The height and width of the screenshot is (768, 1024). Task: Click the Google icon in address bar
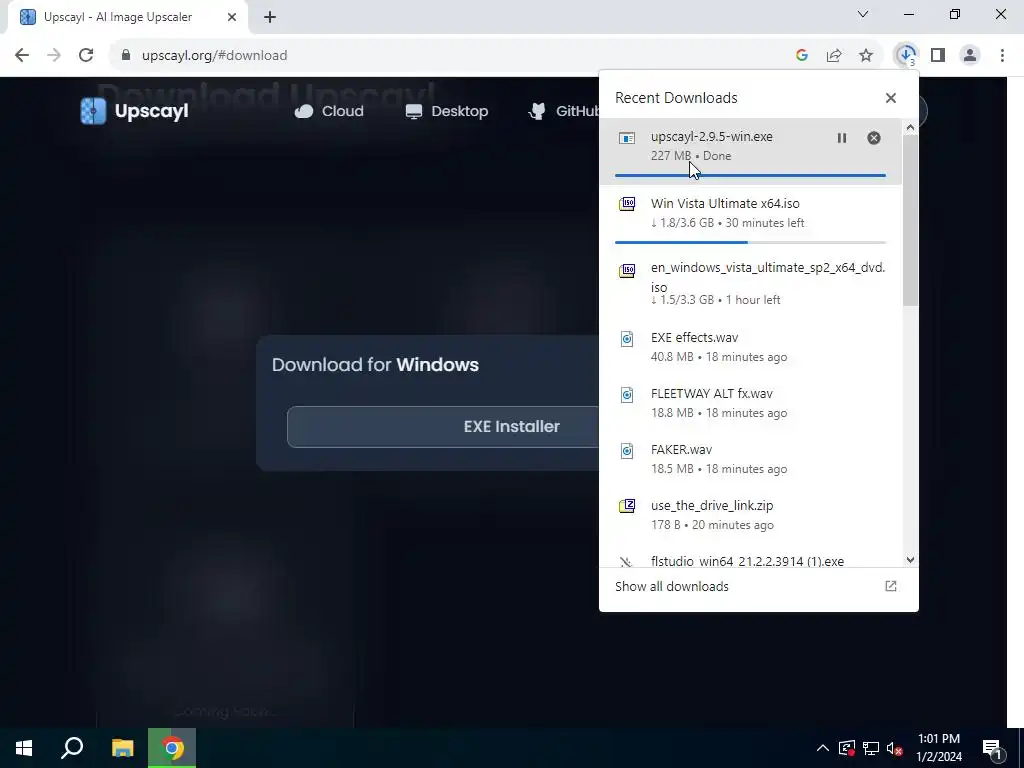[802, 56]
